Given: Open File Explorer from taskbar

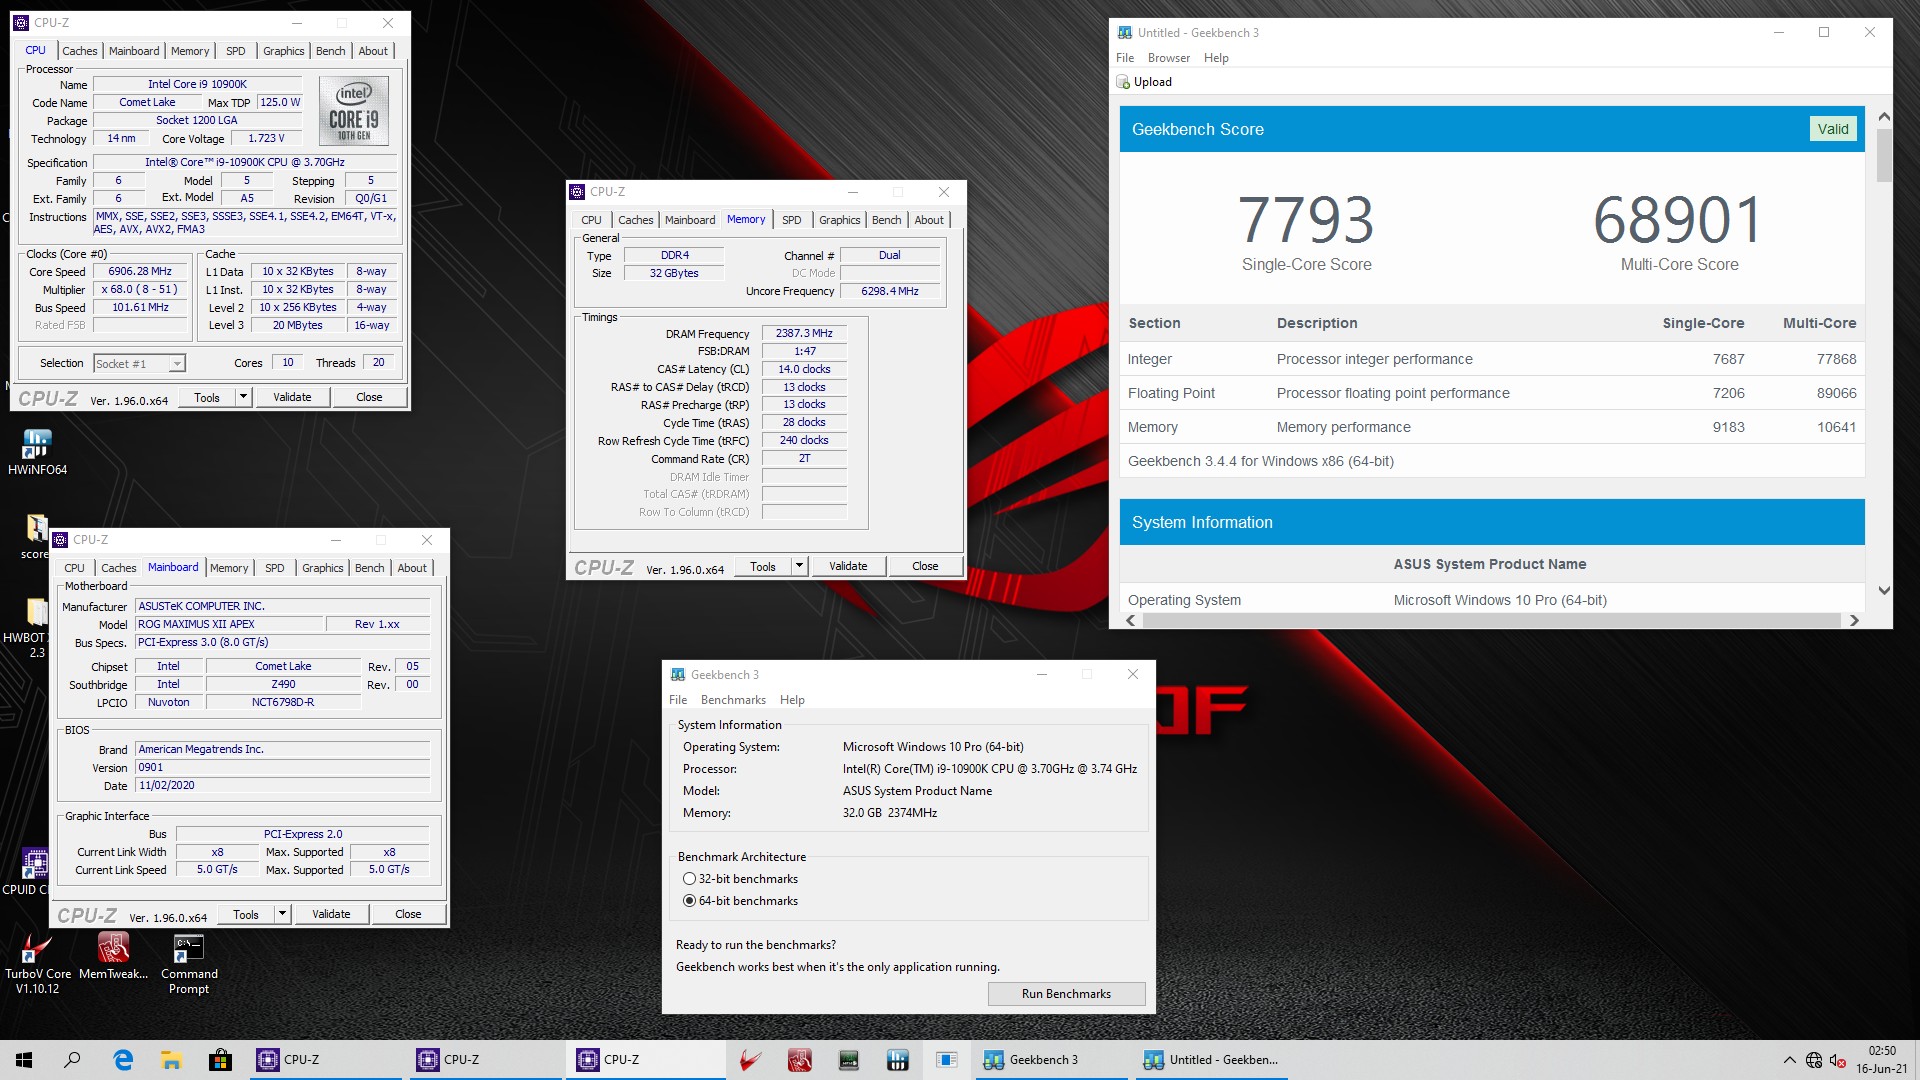Looking at the screenshot, I should point(171,1060).
